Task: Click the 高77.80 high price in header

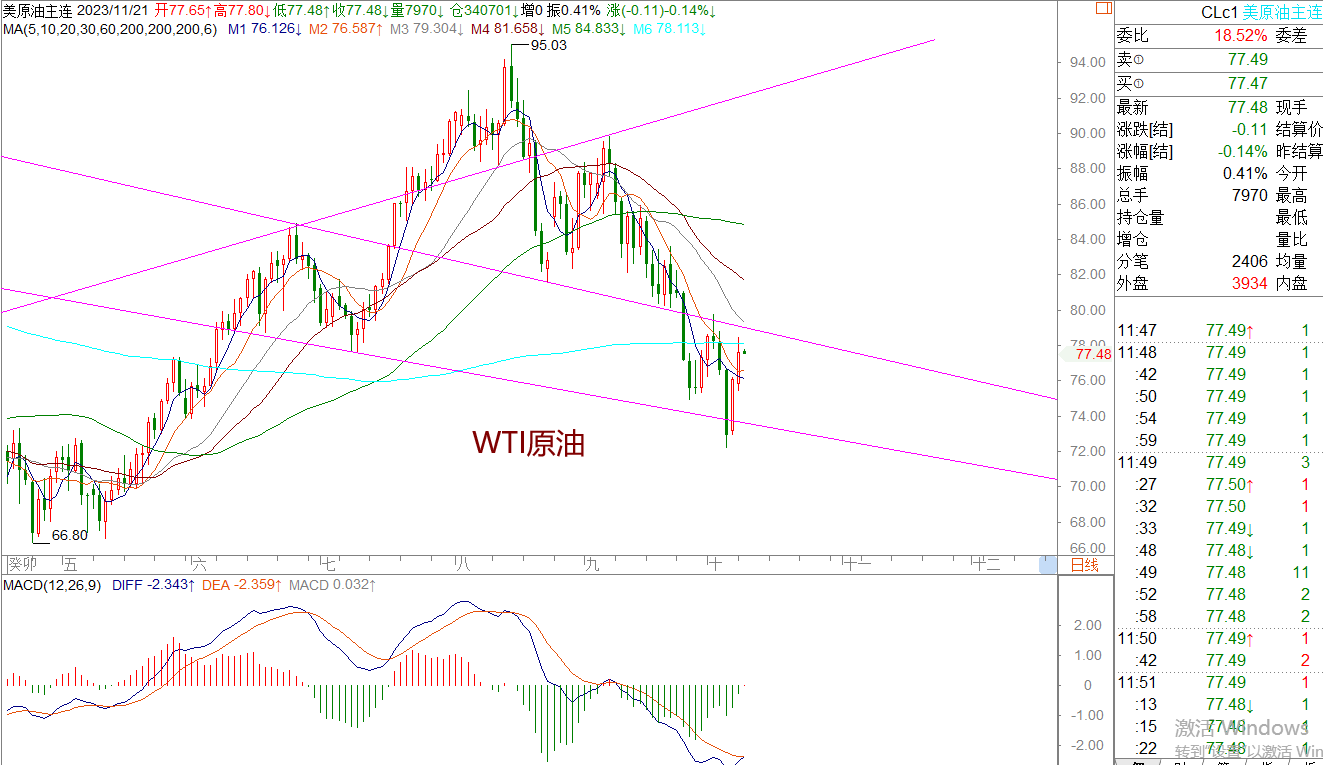Action: click(x=240, y=10)
